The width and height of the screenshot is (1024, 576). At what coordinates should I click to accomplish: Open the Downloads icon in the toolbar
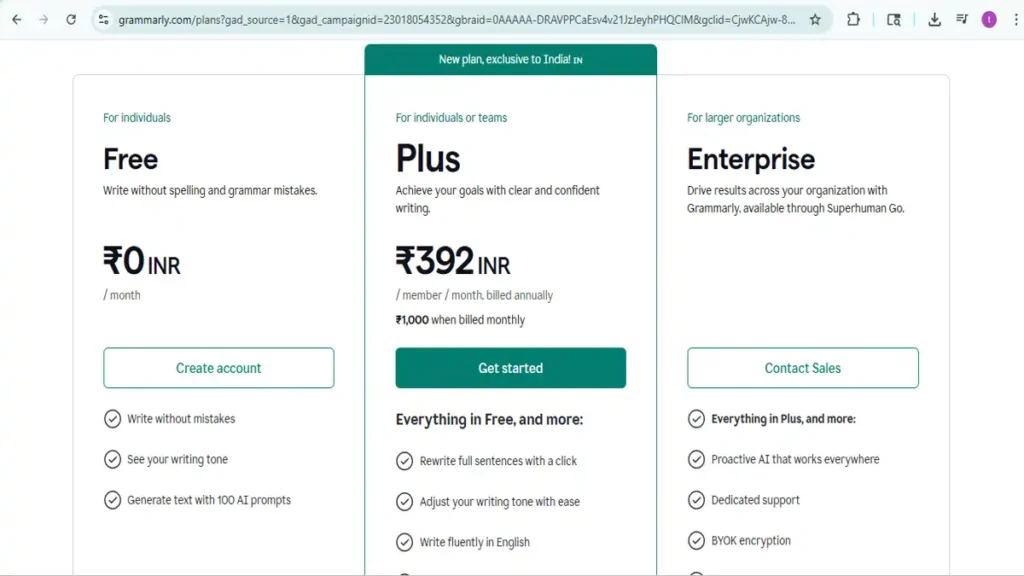936,19
